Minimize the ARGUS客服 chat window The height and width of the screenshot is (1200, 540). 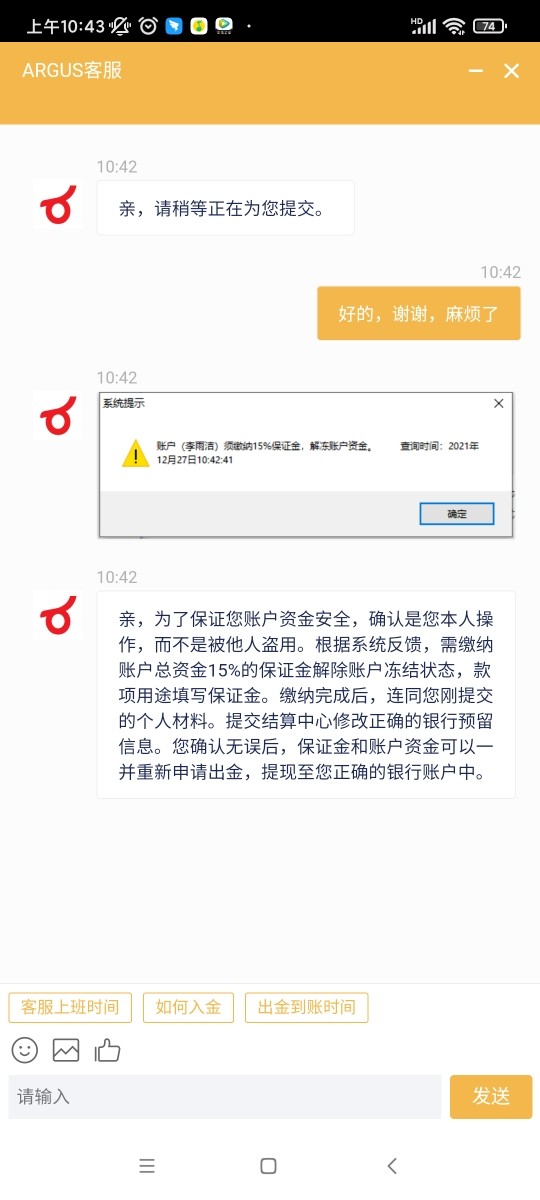pos(476,71)
